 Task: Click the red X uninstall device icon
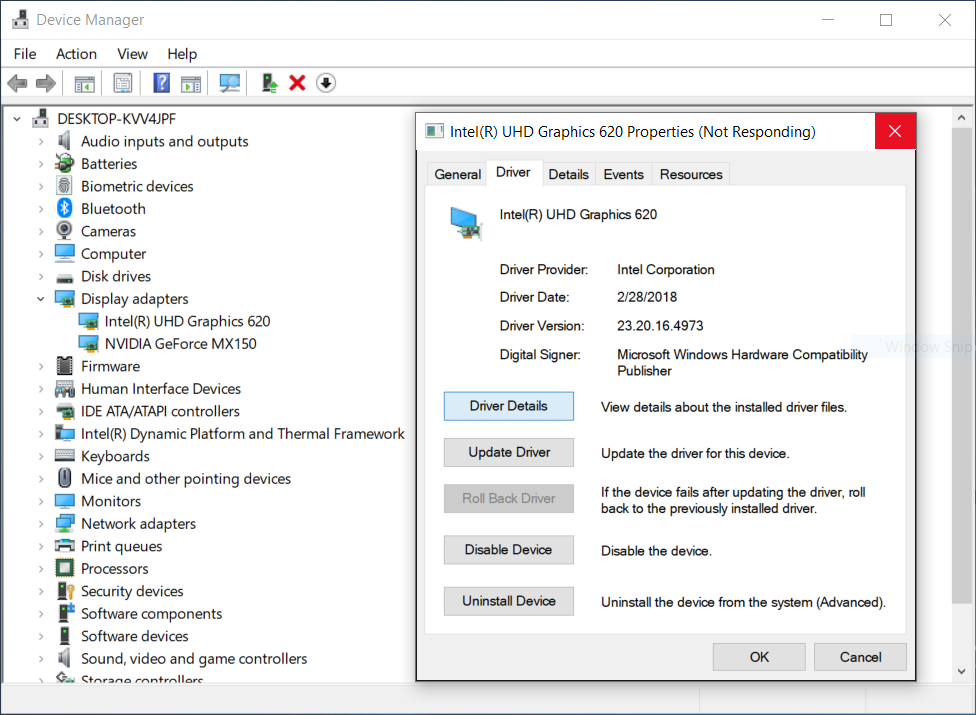pos(297,83)
